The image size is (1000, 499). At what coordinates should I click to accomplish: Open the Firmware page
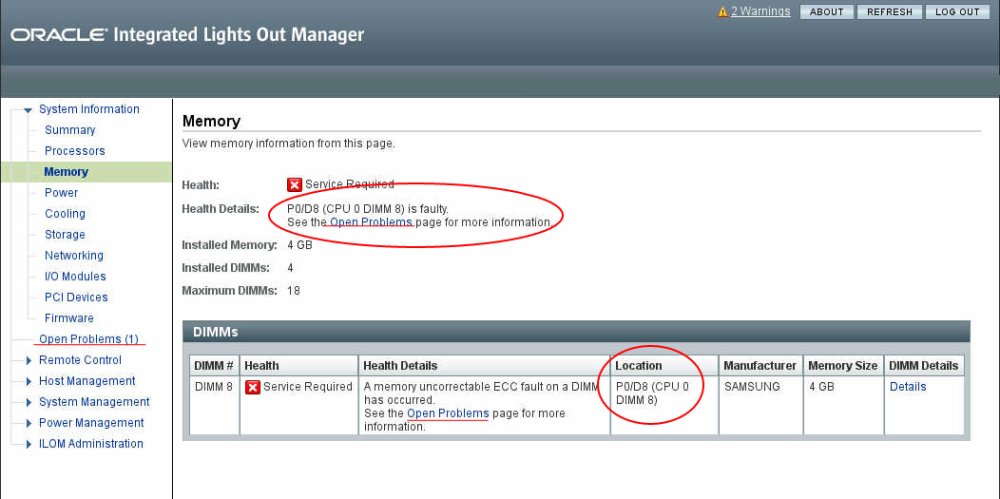pos(69,318)
